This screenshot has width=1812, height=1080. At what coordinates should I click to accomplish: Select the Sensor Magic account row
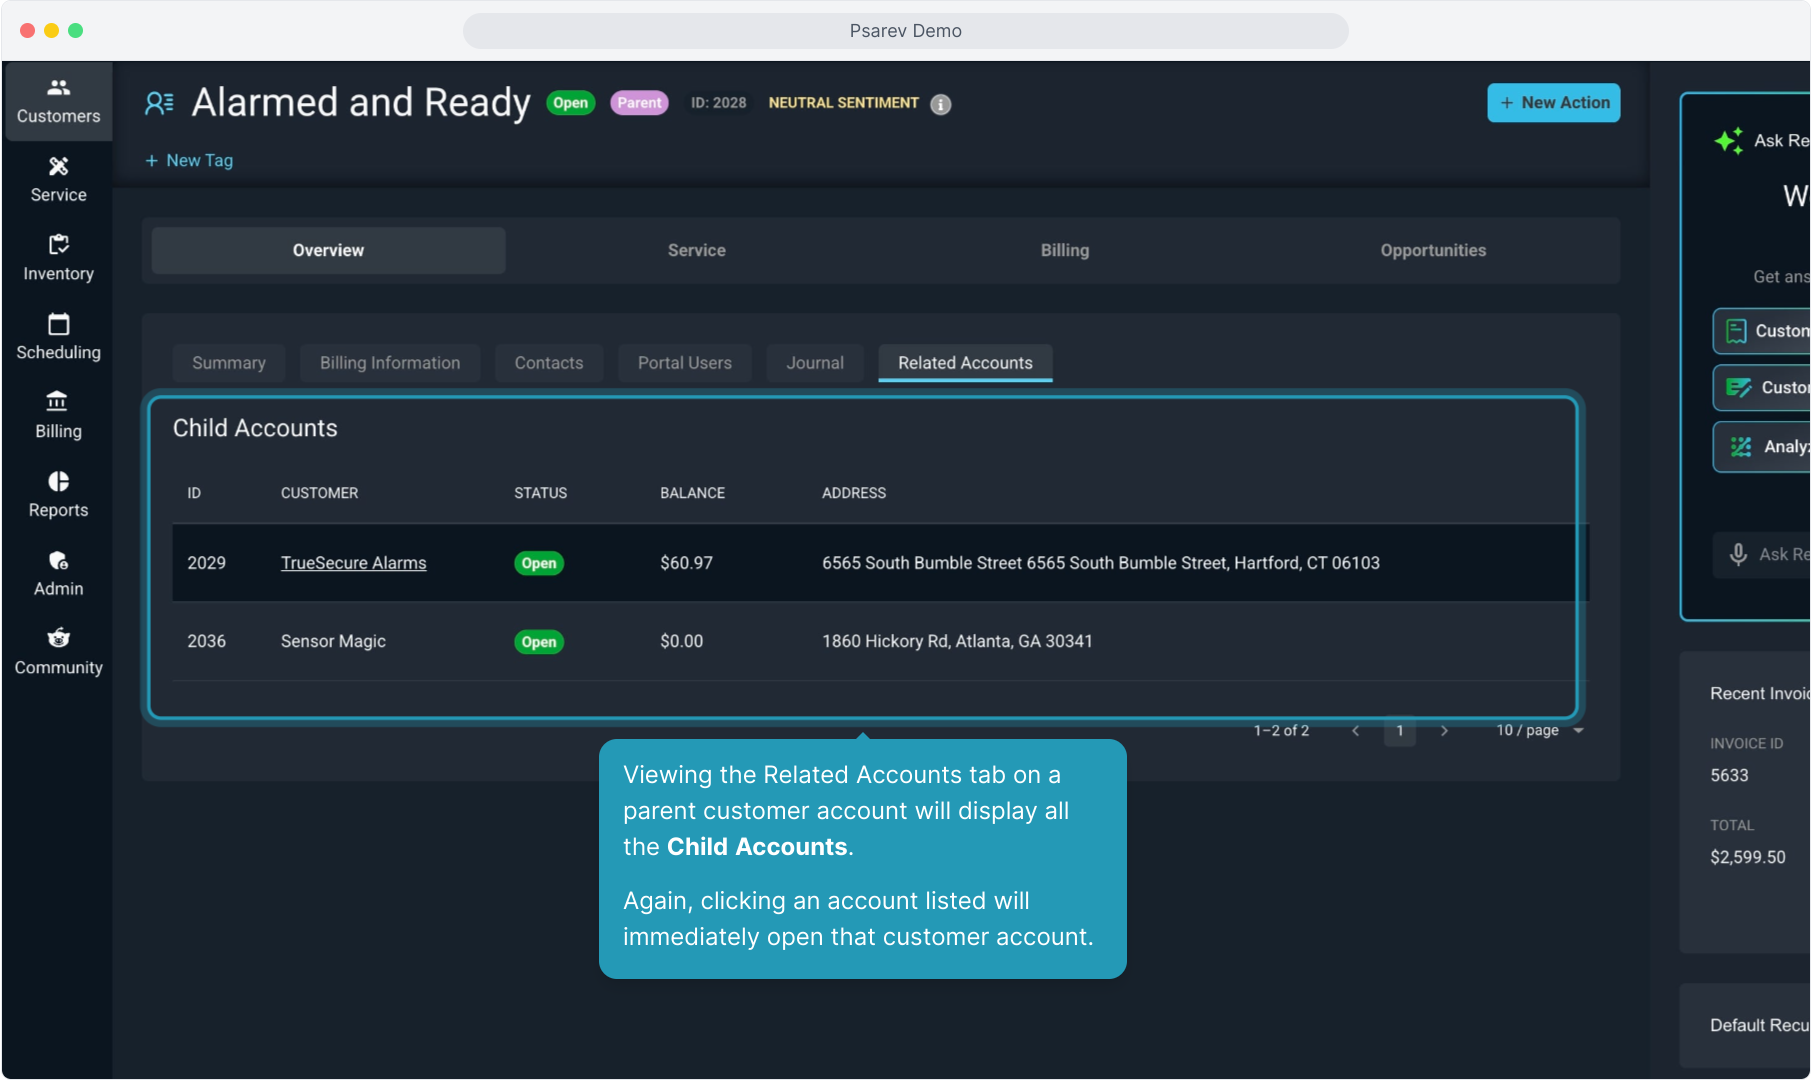(x=333, y=642)
